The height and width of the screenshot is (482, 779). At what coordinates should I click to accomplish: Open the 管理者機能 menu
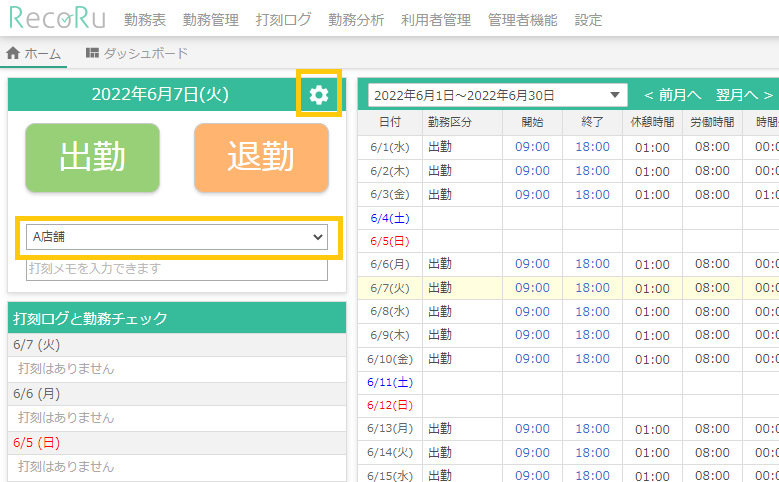[523, 20]
